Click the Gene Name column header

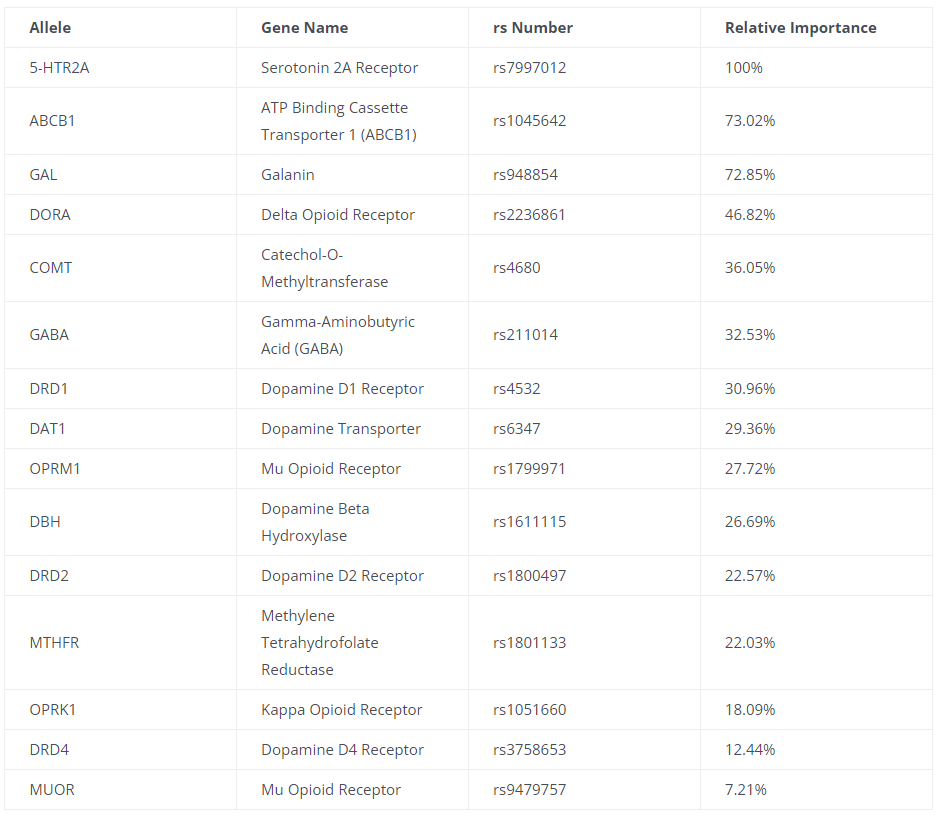(304, 28)
